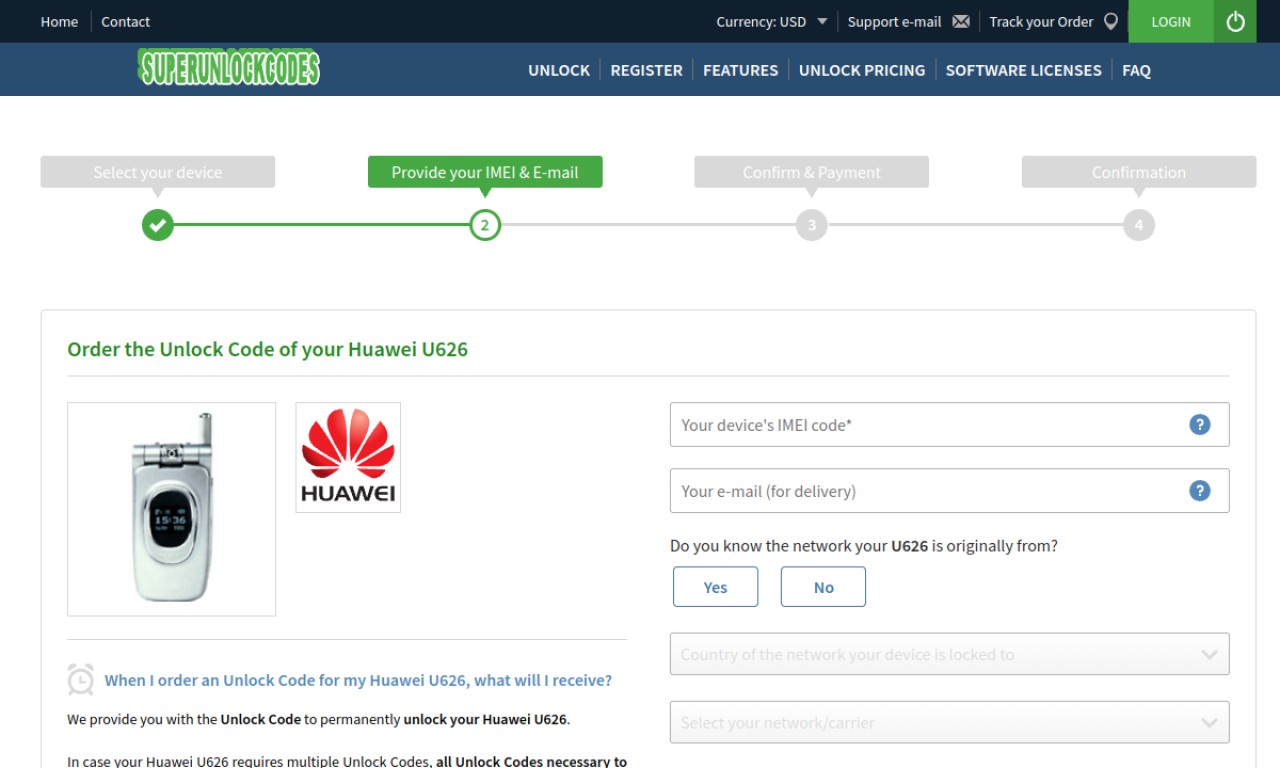Image resolution: width=1280 pixels, height=768 pixels.
Task: Click the LOGIN button
Action: pyautogui.click(x=1171, y=21)
